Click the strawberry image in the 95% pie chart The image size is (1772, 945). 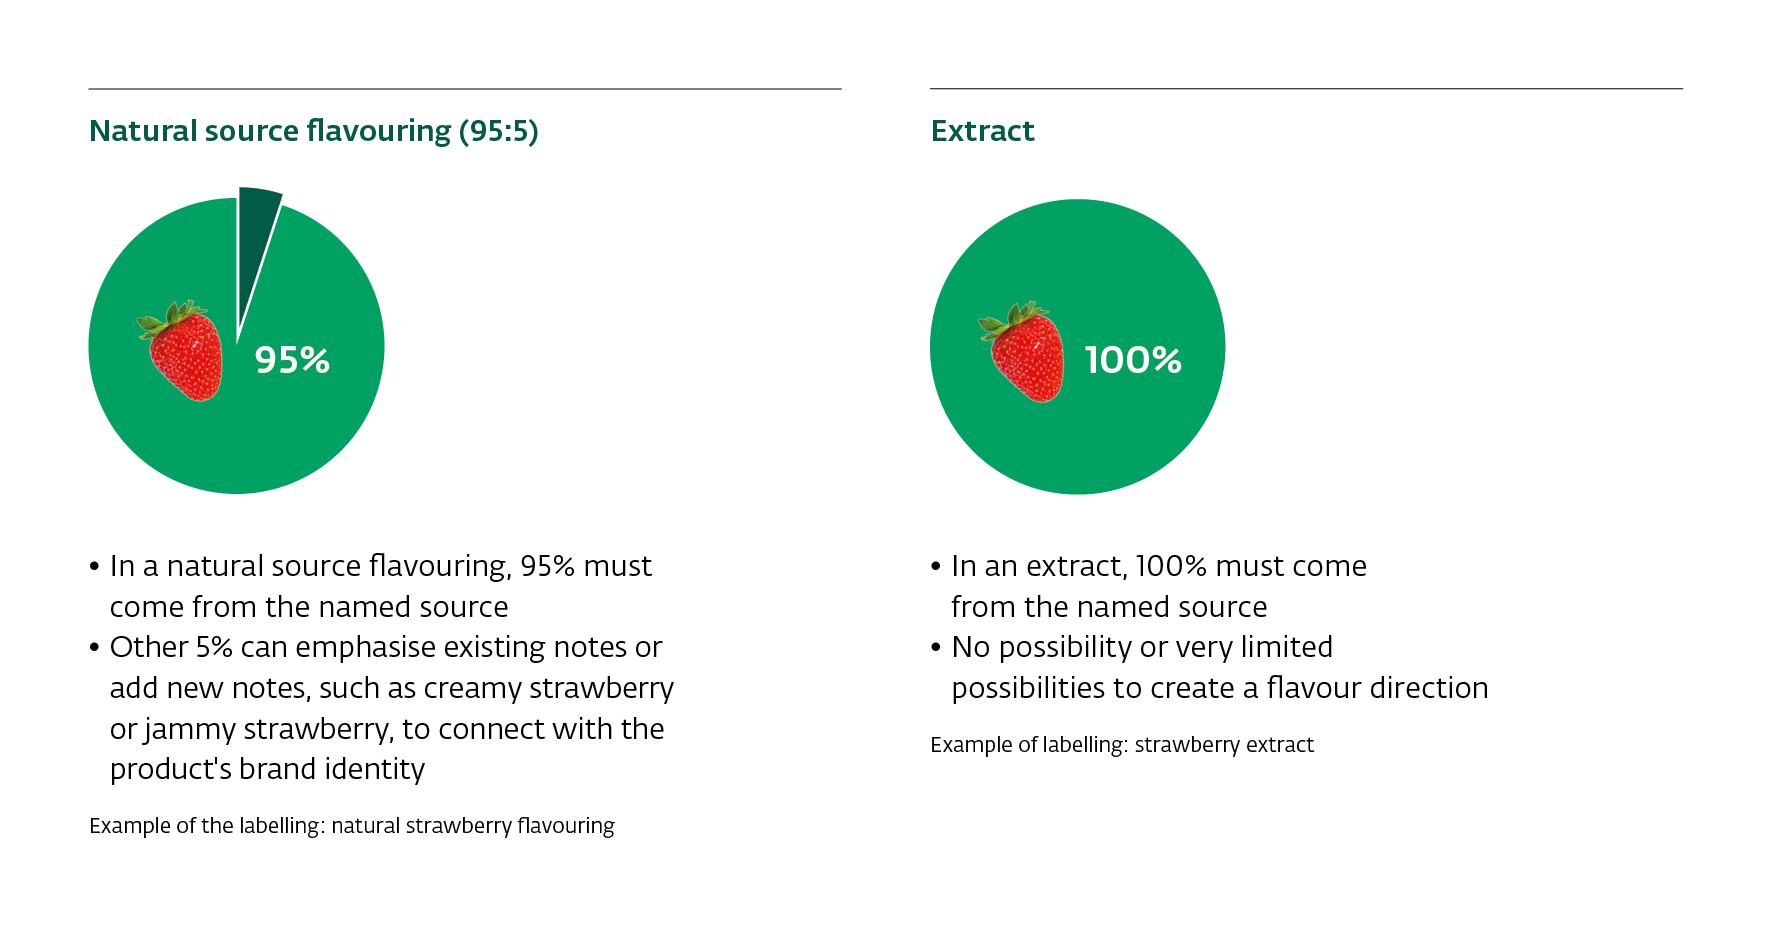point(181,351)
